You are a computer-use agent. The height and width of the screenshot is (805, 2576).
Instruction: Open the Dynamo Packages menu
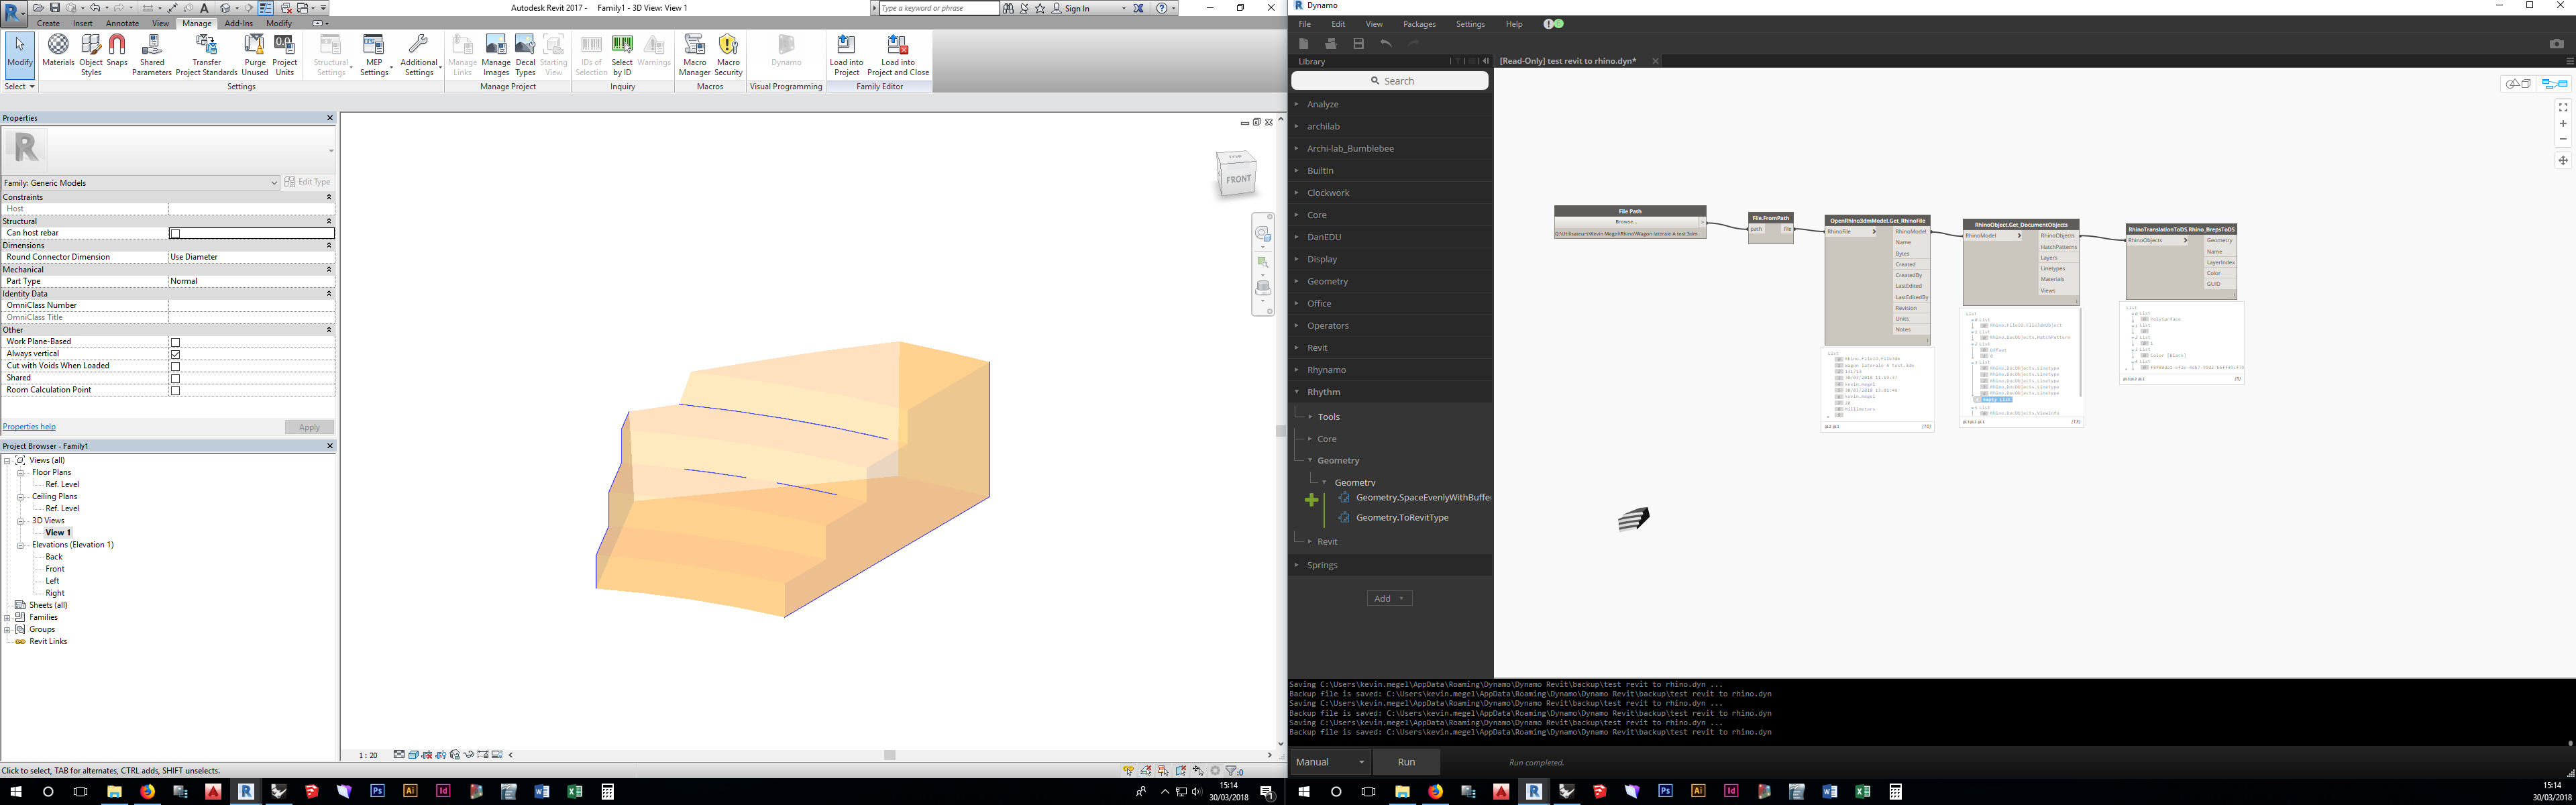[1418, 24]
